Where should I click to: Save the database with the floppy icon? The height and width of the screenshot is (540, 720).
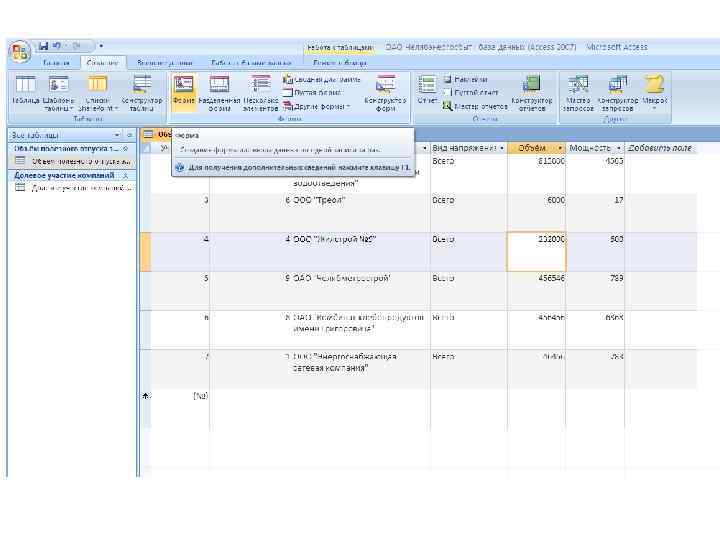tap(44, 46)
